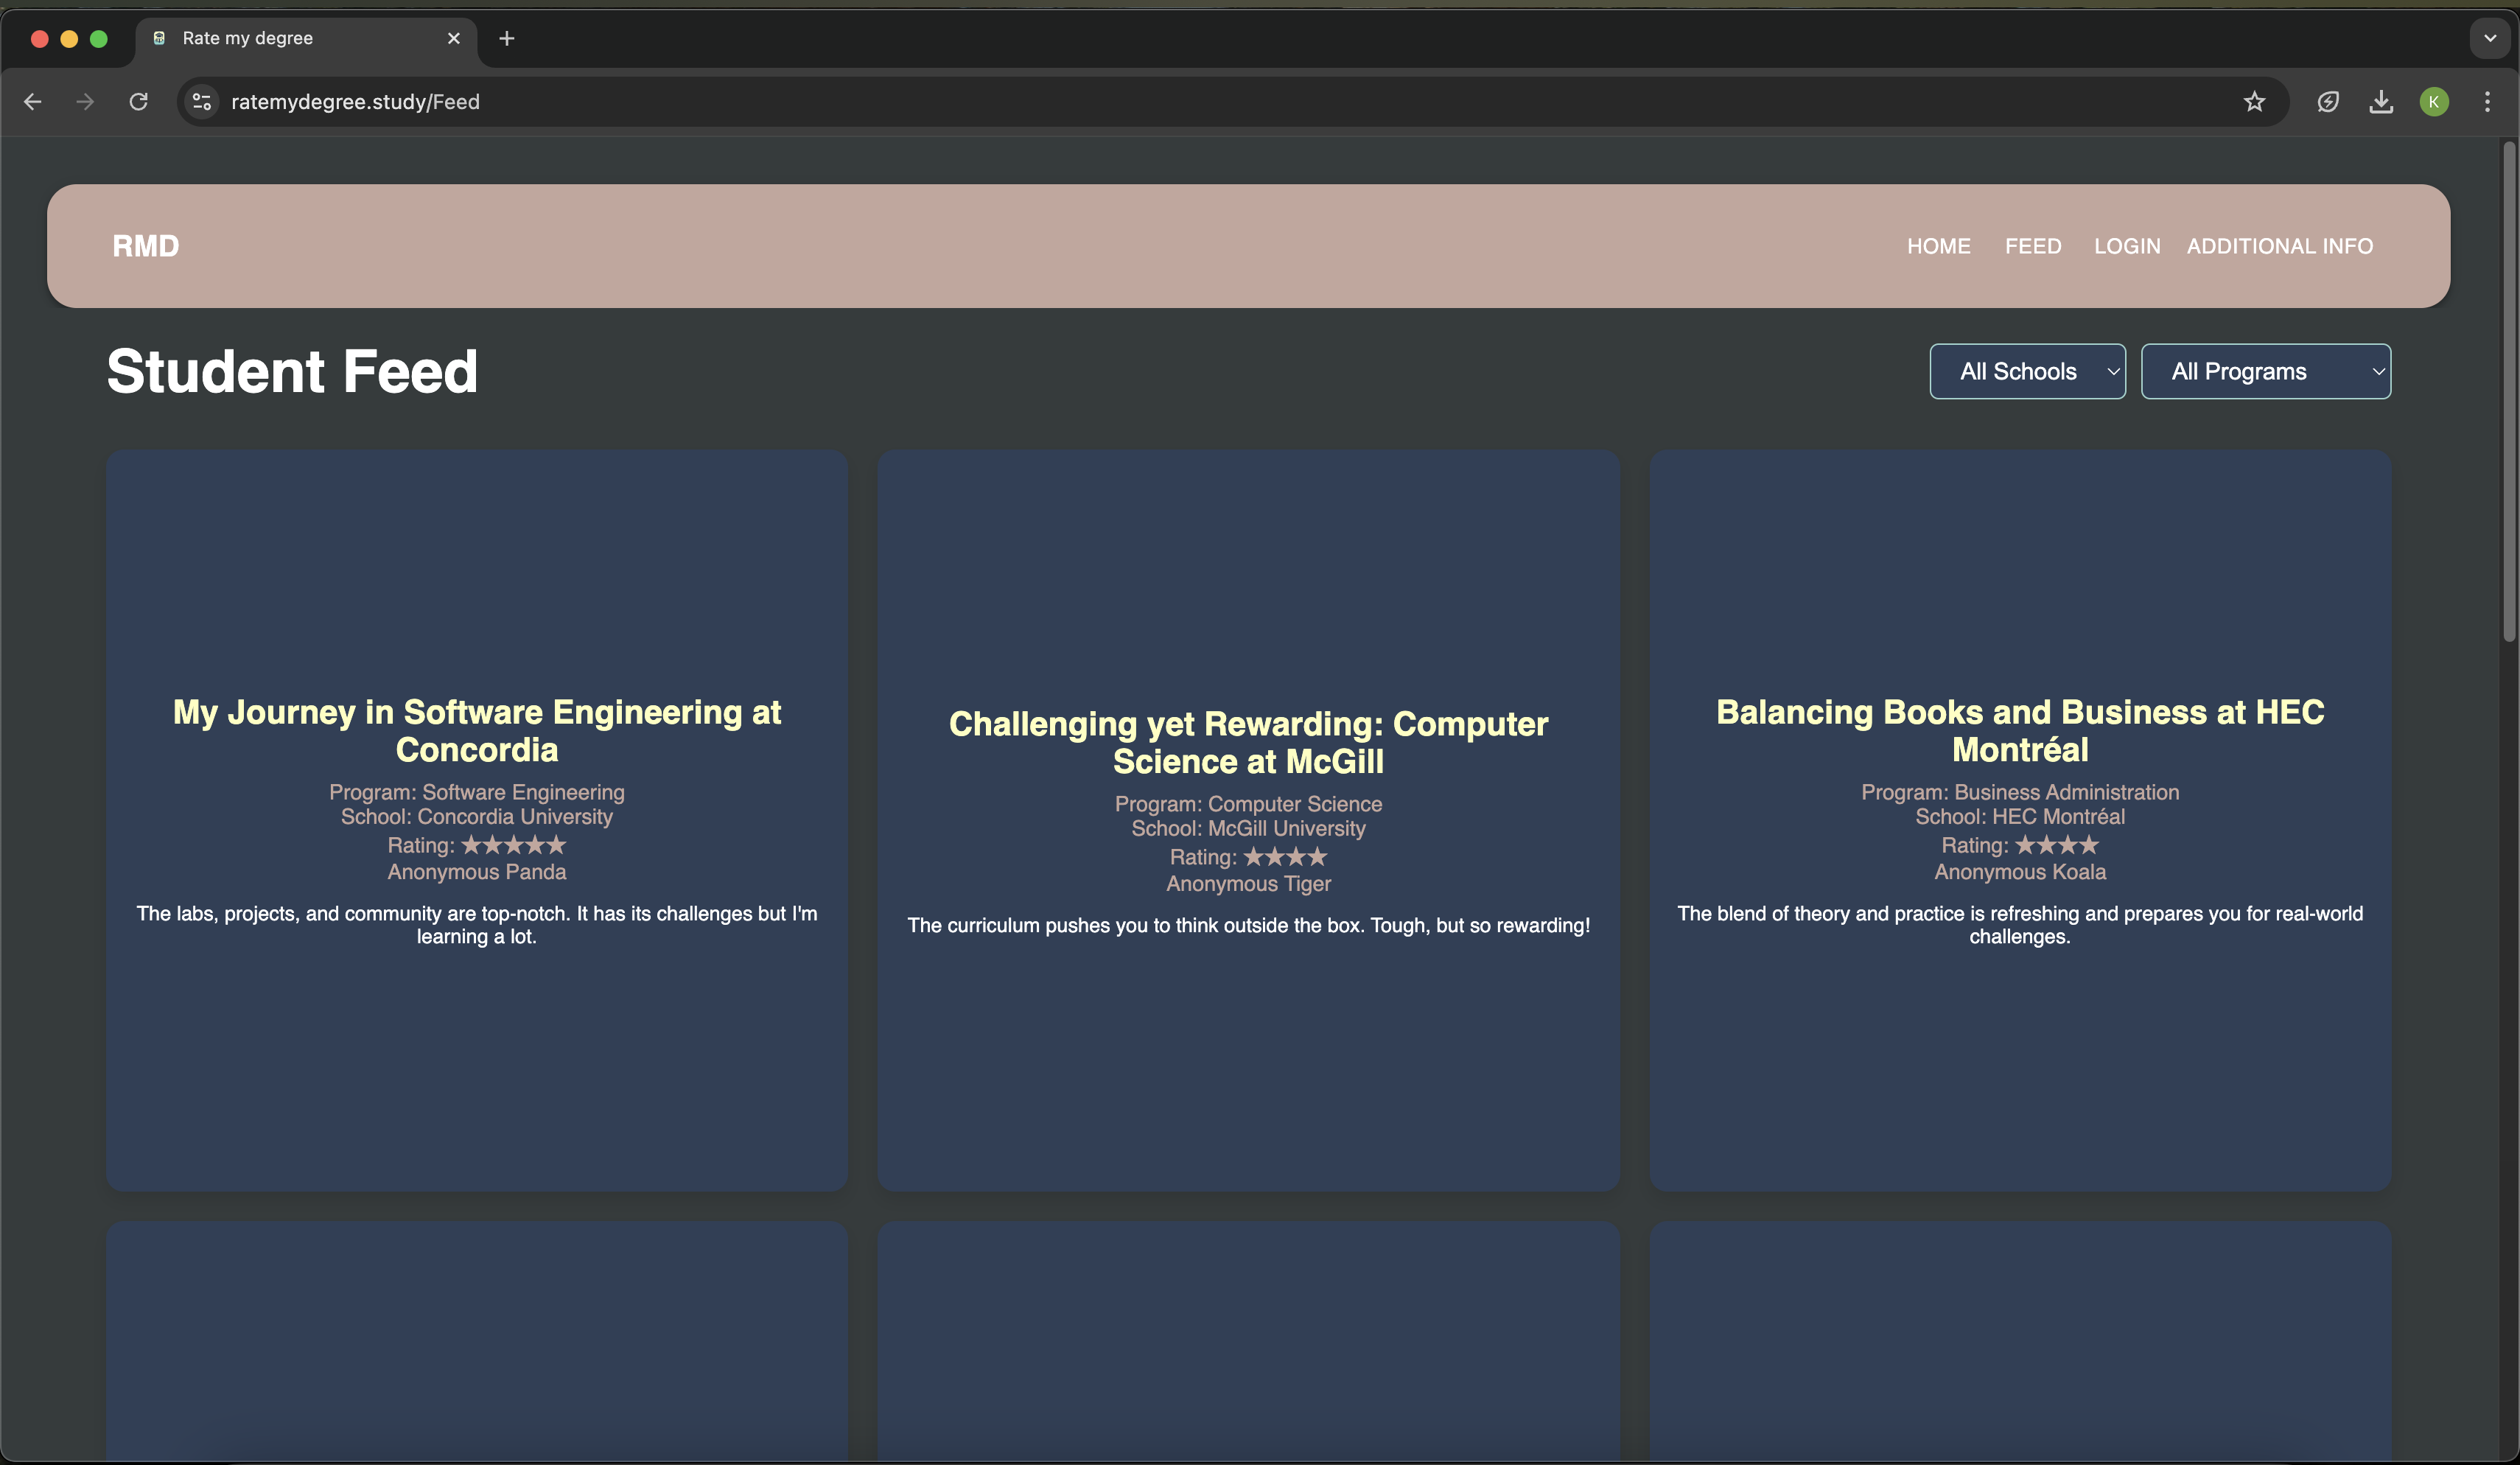Open Chrome three-dot menu
This screenshot has width=2520, height=1465.
coord(2487,102)
